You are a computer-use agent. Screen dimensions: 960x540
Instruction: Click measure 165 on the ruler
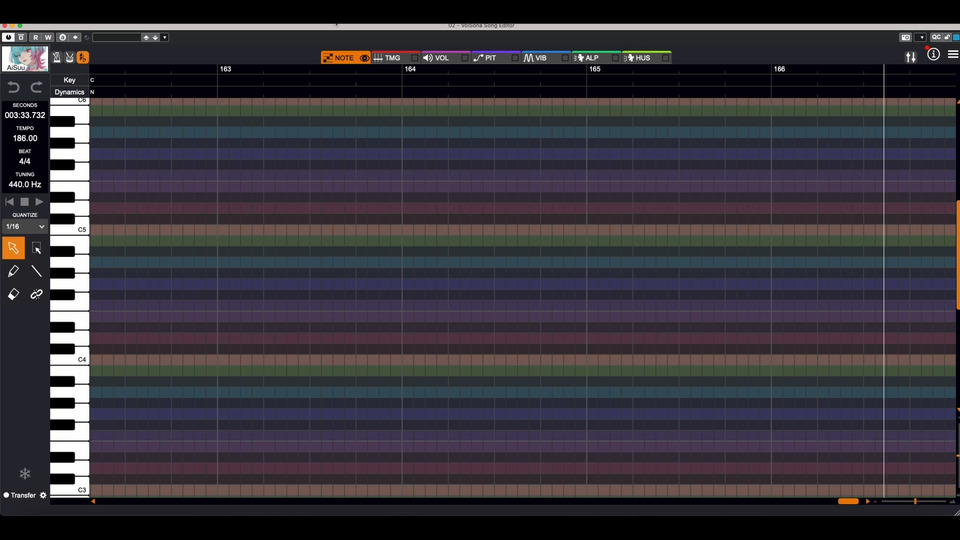pyautogui.click(x=594, y=69)
